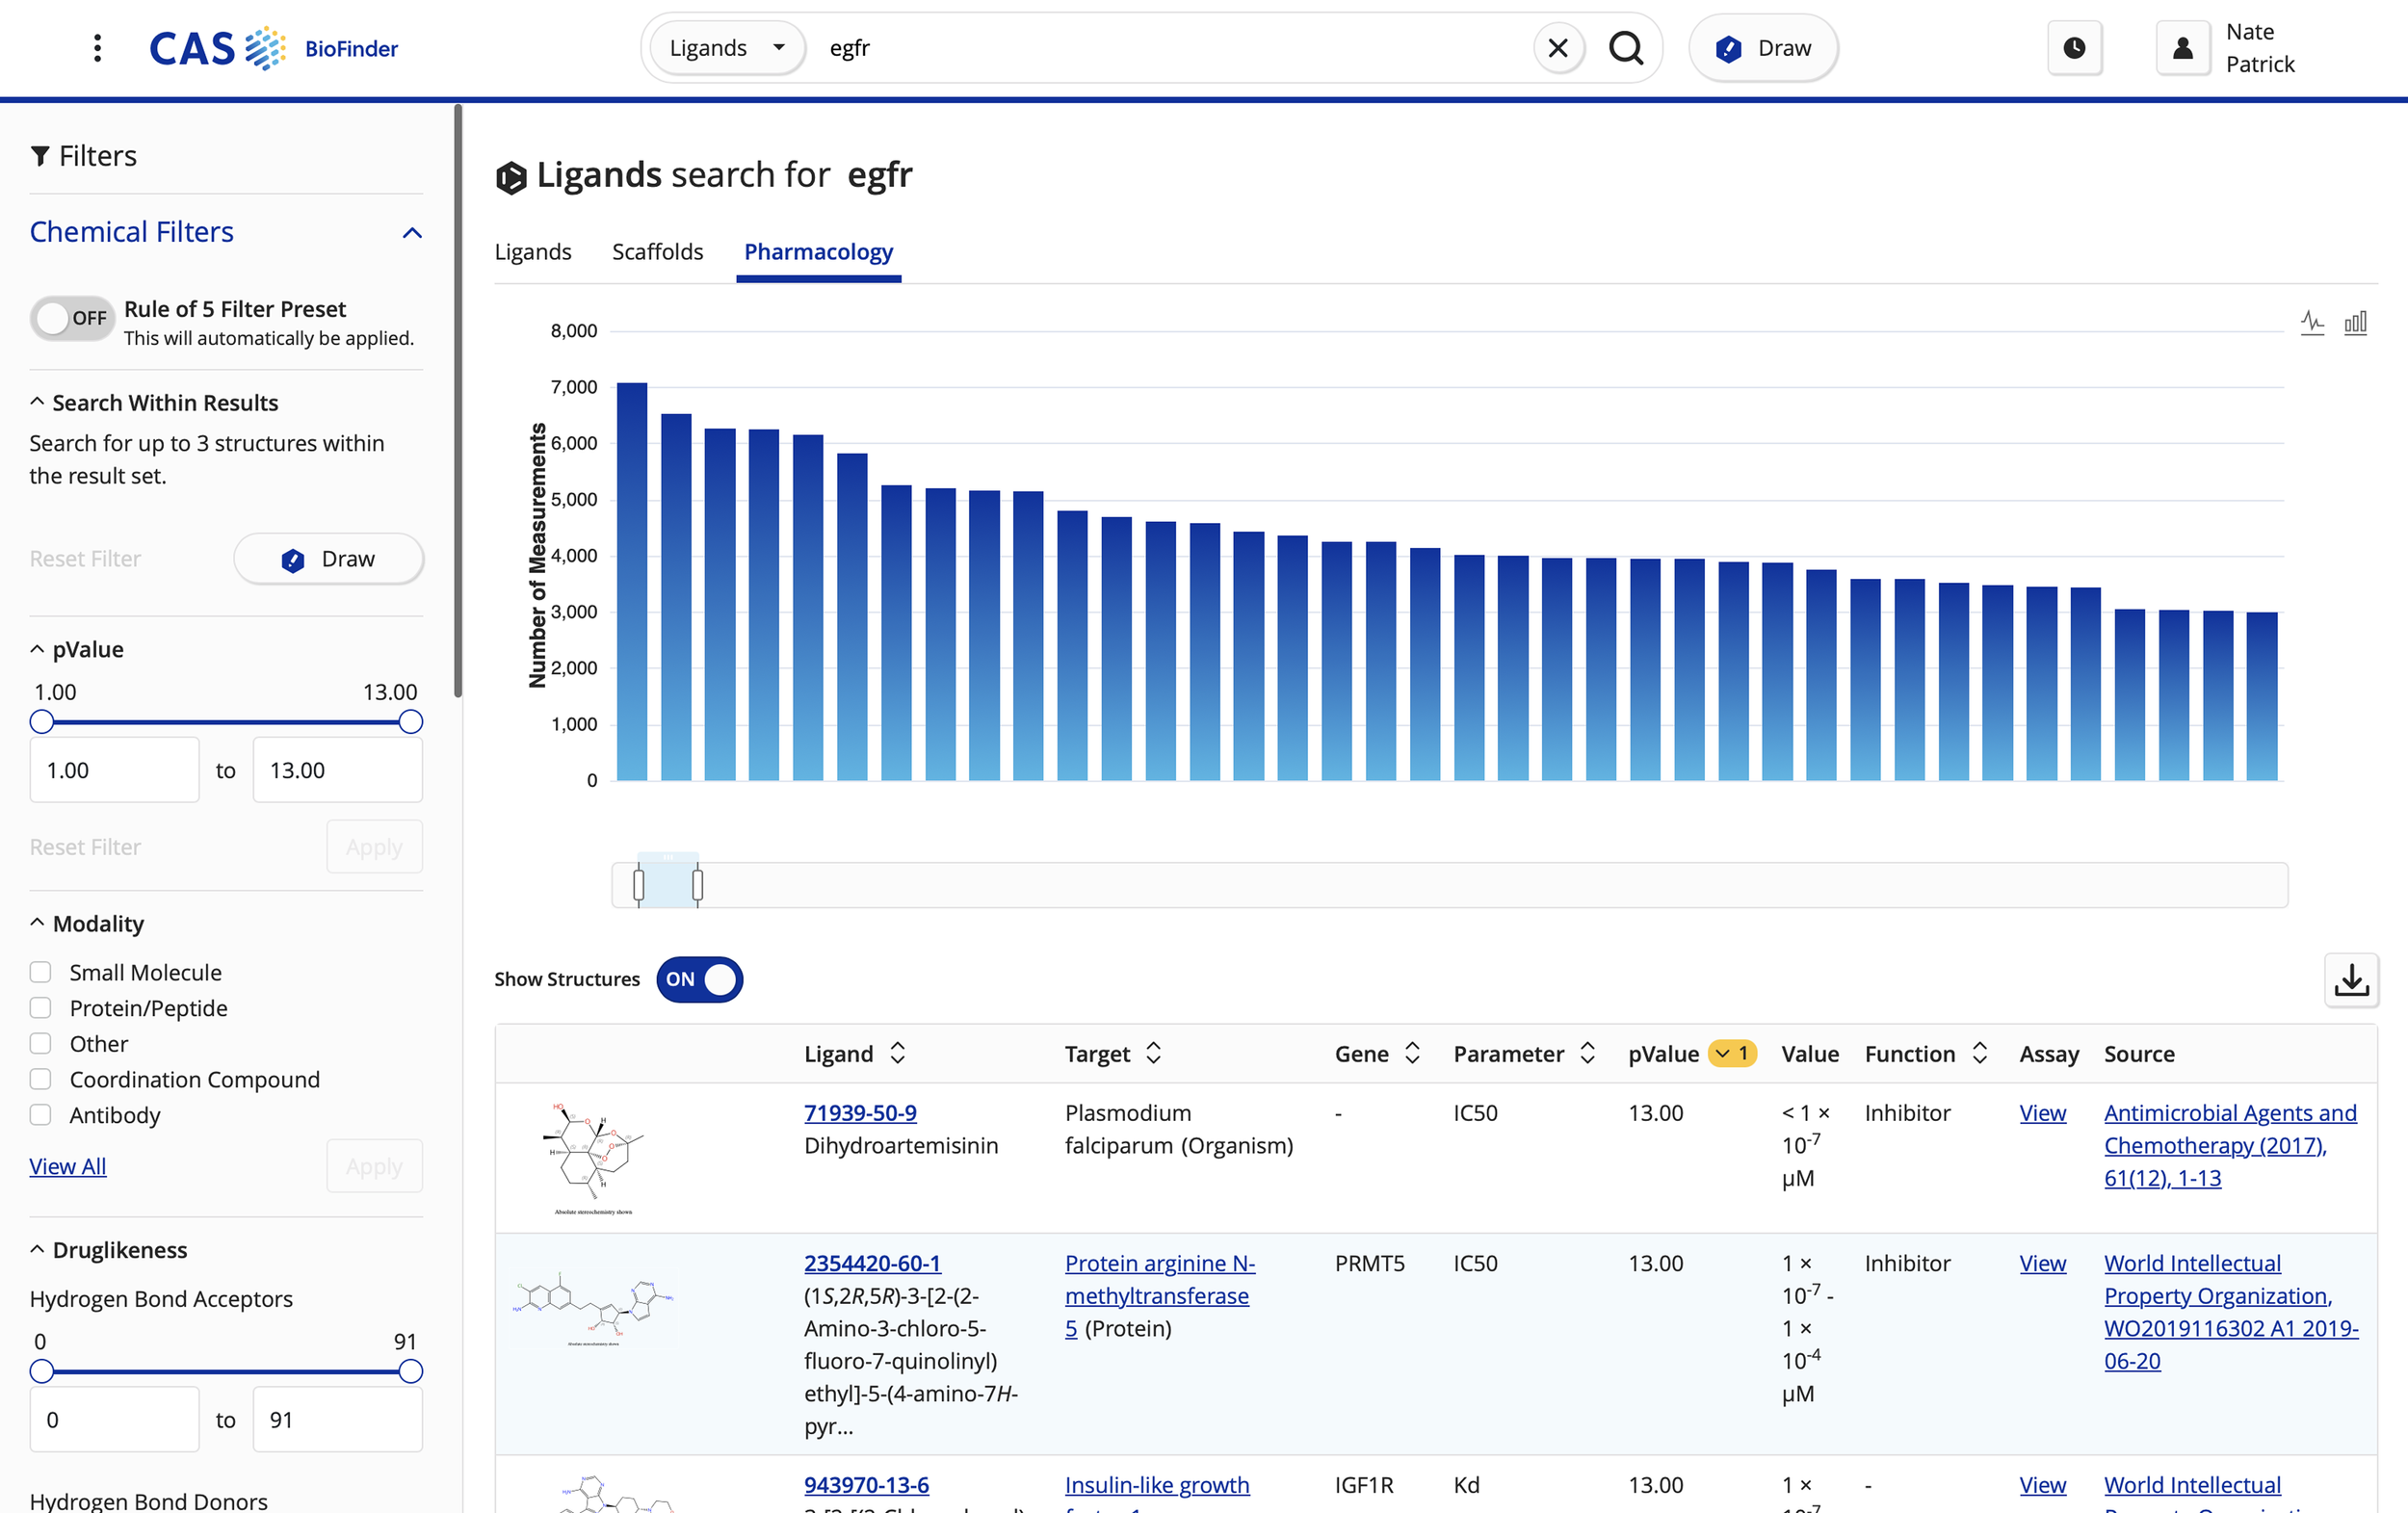Run the search with the magnifier icon
The width and height of the screenshot is (2408, 1513).
pyautogui.click(x=1625, y=47)
